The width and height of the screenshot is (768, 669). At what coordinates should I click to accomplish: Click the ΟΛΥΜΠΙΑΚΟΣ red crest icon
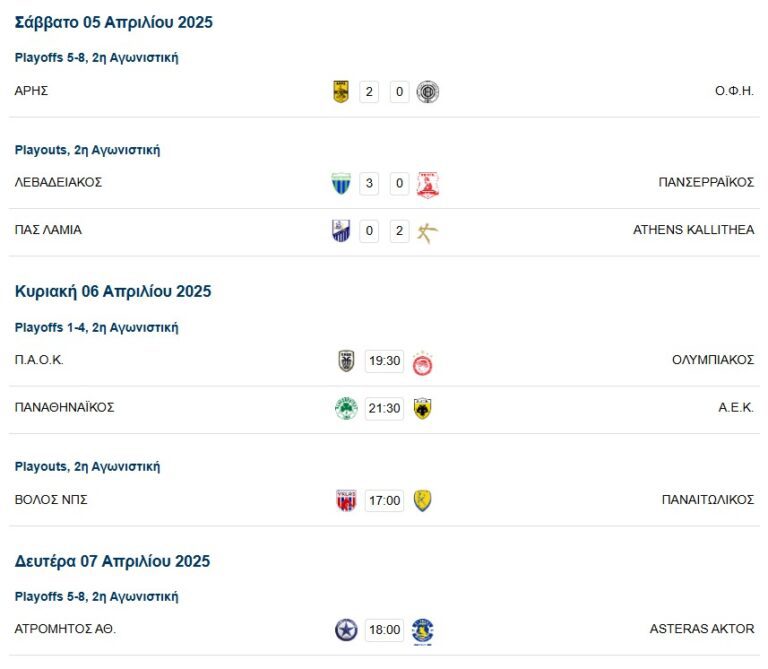point(422,362)
